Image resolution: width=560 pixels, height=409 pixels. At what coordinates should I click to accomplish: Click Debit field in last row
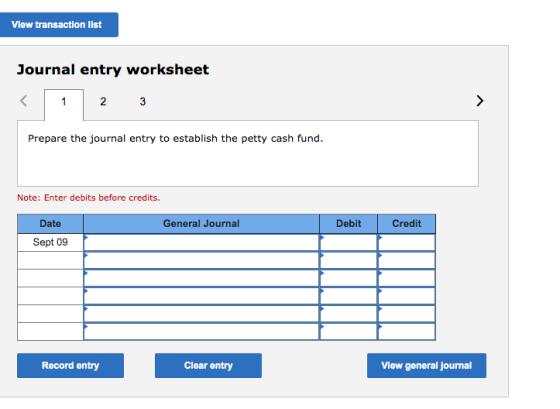pos(349,331)
